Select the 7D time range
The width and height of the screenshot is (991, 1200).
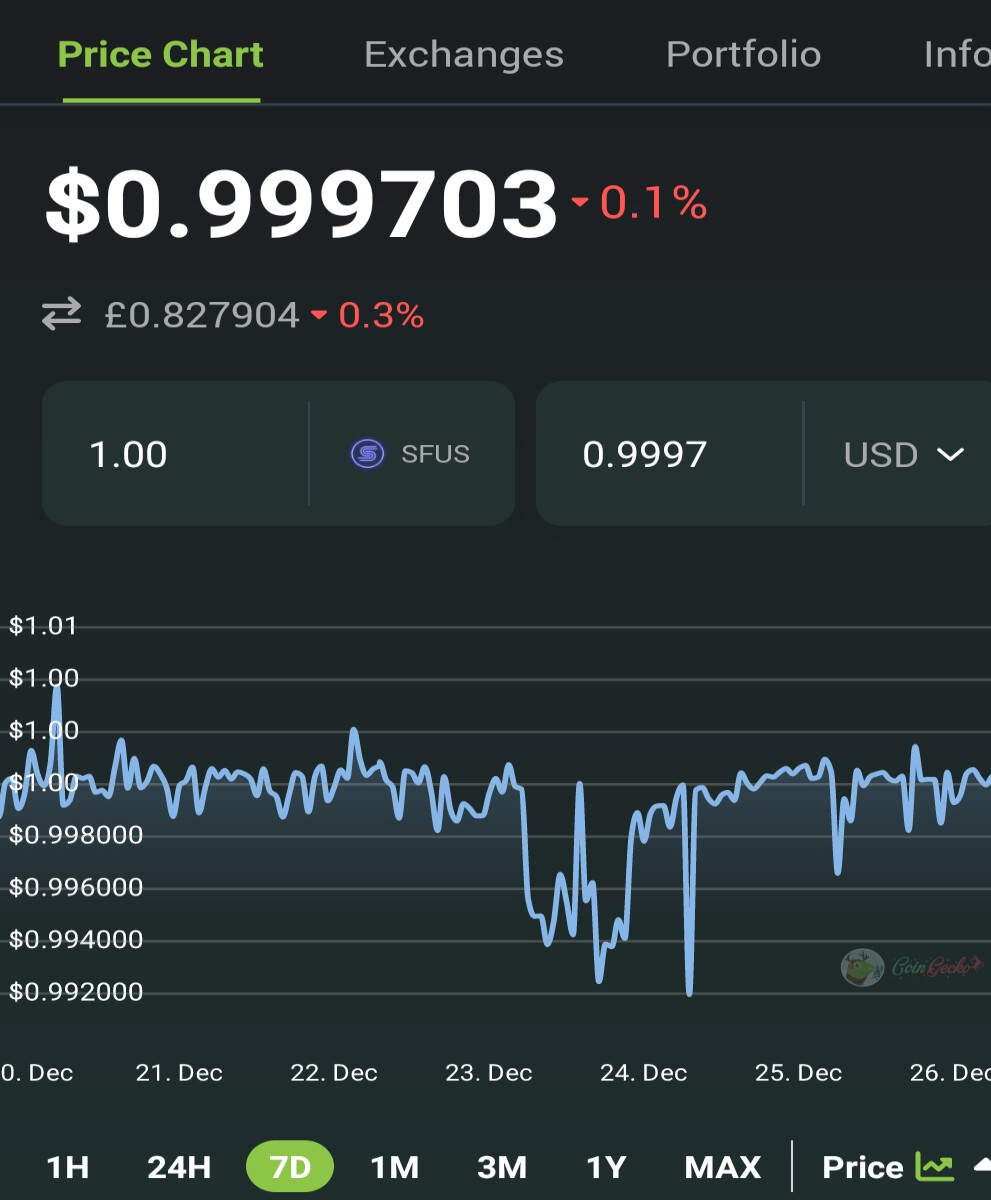pyautogui.click(x=290, y=1166)
